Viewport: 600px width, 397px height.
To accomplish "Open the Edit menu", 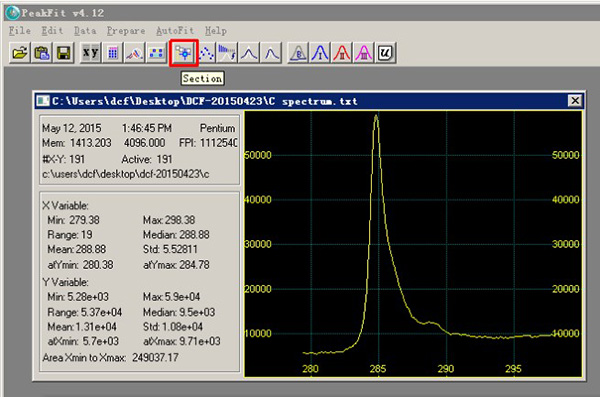I will [52, 30].
